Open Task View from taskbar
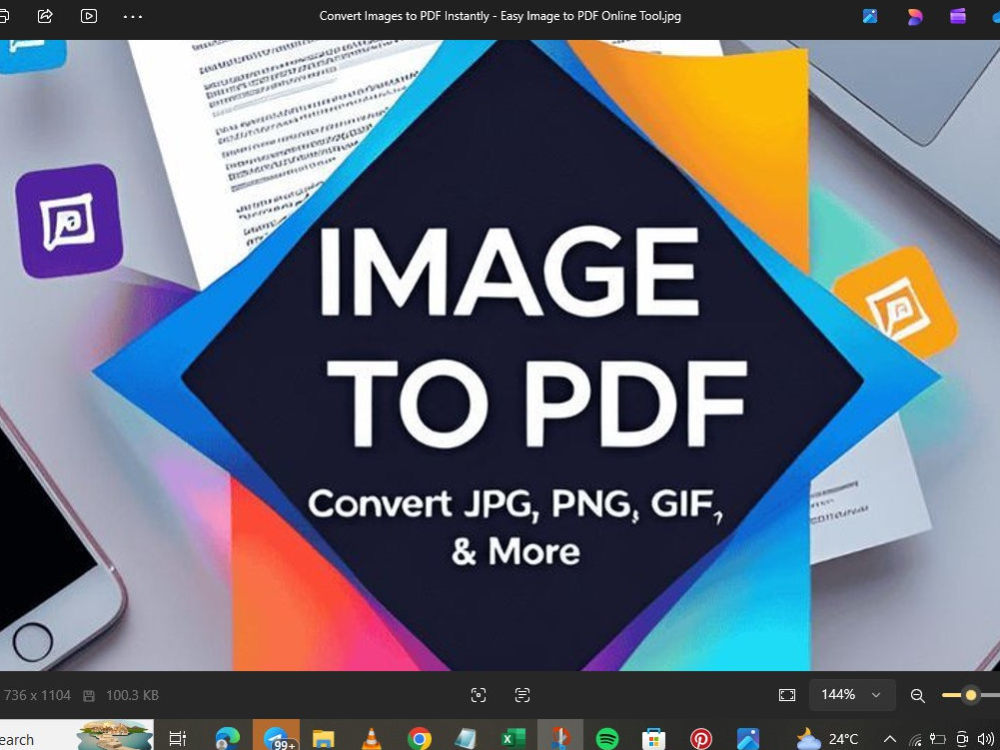Image resolution: width=1000 pixels, height=750 pixels. click(x=177, y=739)
